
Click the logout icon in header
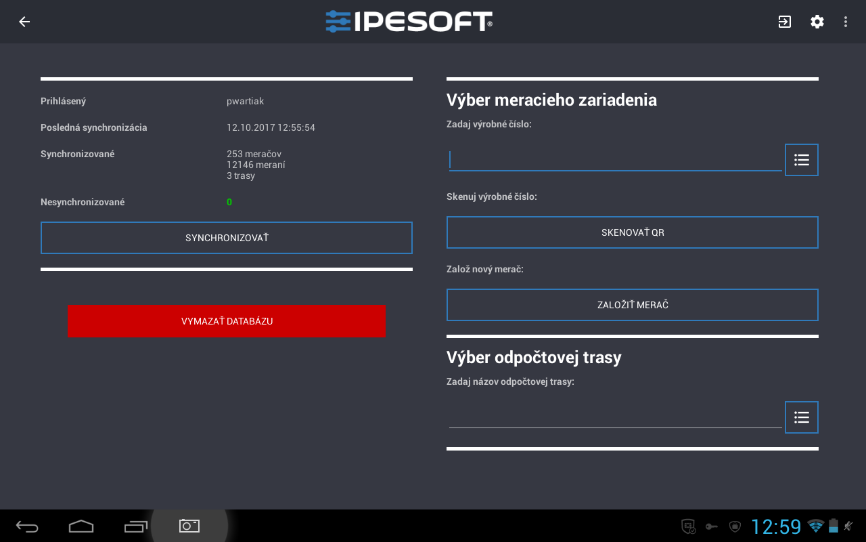point(784,22)
